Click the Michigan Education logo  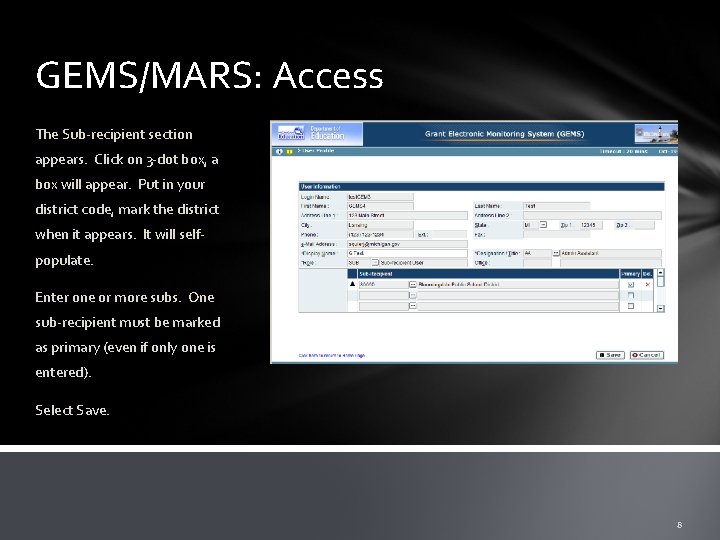pos(291,133)
